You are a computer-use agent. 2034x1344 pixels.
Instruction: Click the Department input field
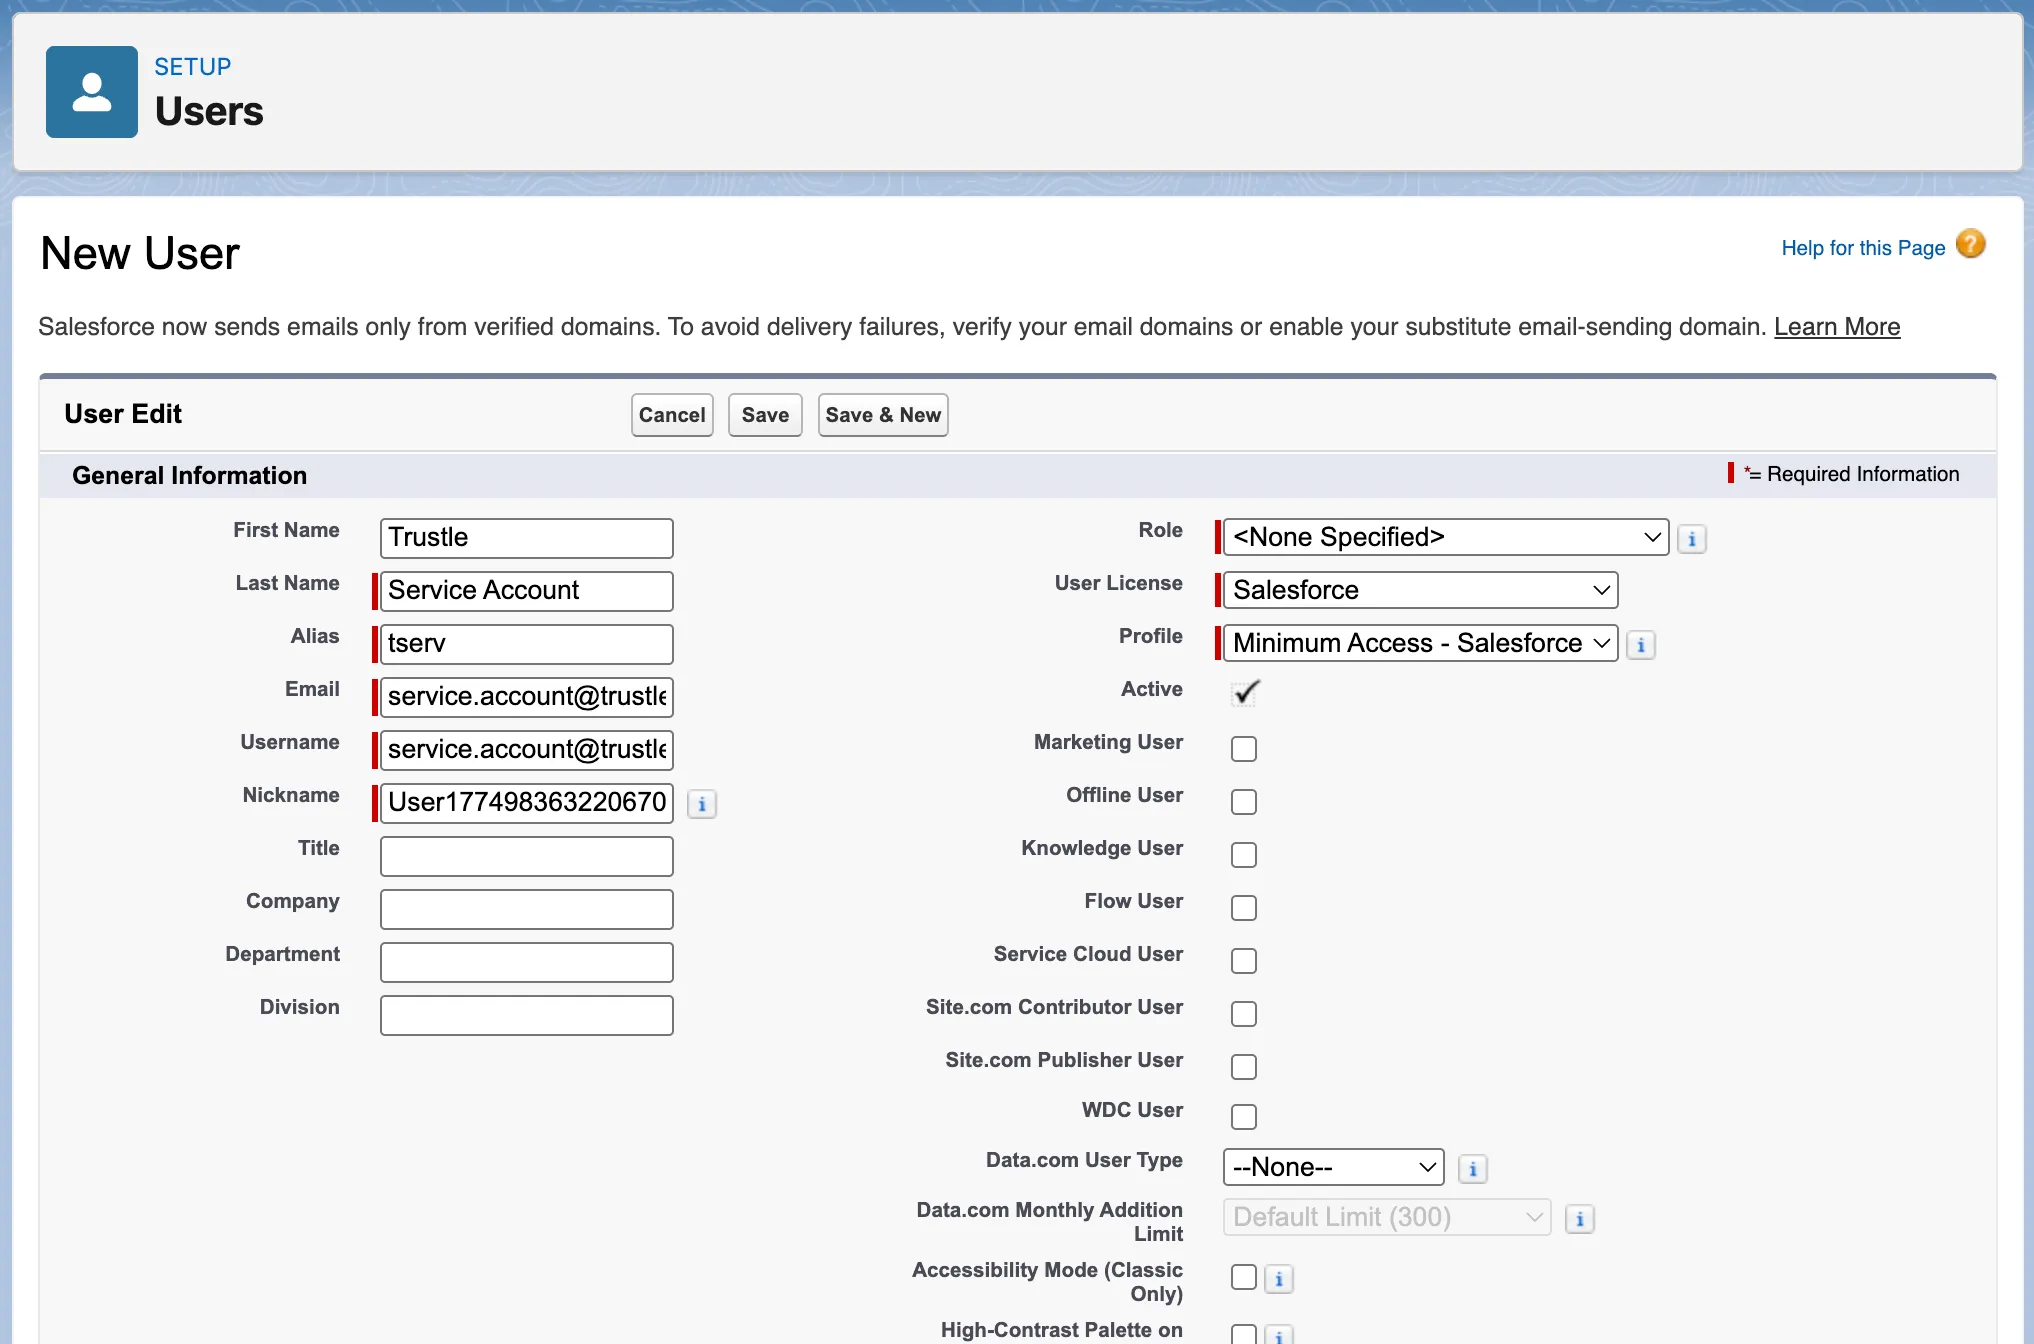(x=527, y=962)
